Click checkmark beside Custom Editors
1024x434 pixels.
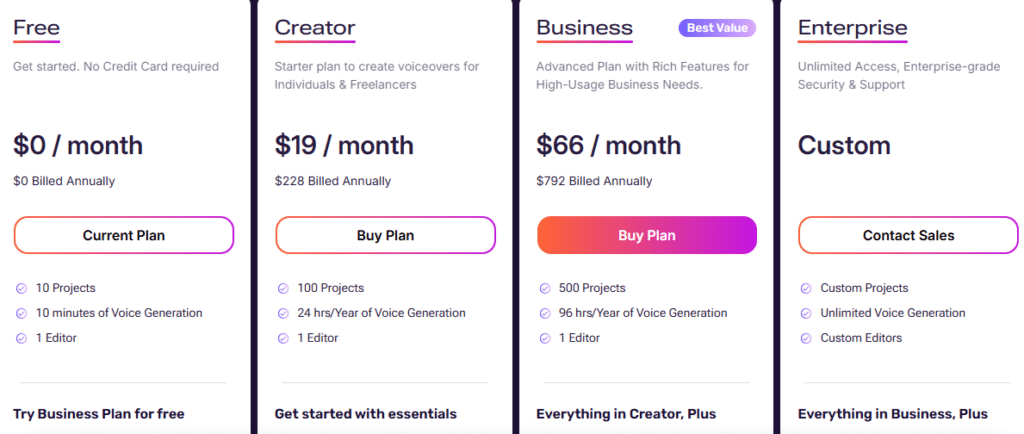[x=806, y=338]
